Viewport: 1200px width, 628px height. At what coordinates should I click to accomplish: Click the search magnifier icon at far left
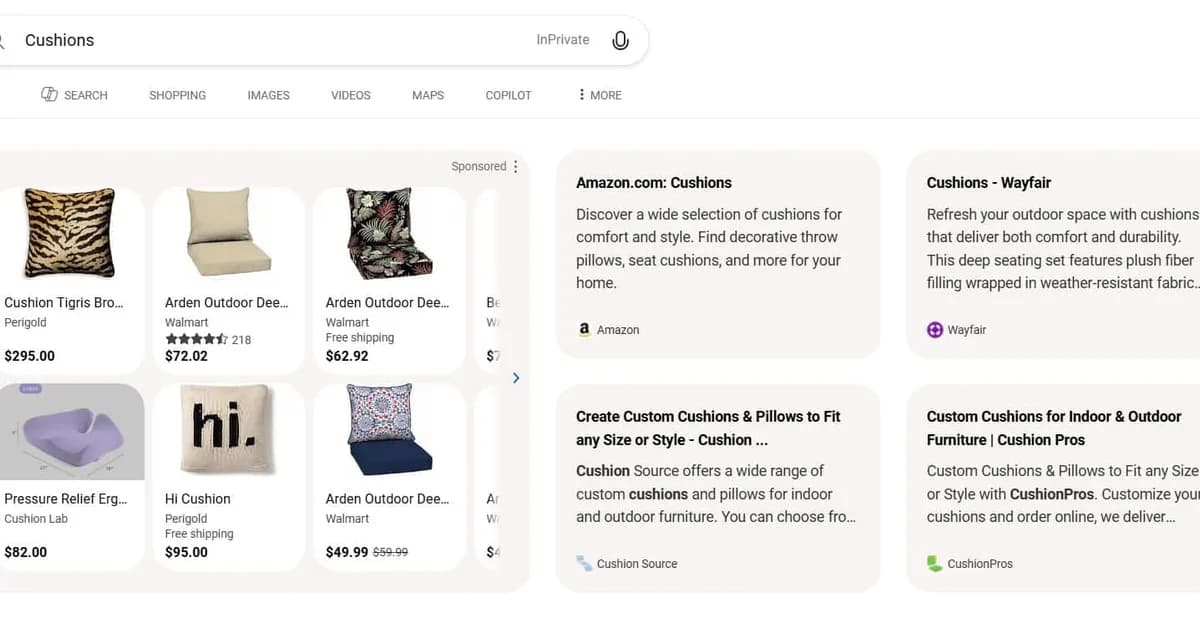click(x=3, y=39)
